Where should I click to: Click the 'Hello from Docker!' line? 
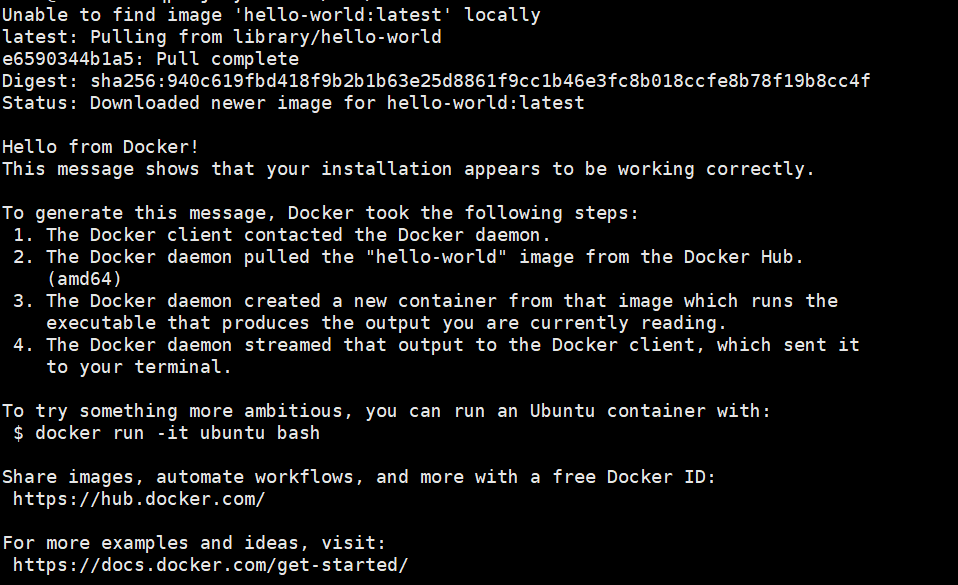point(101,147)
